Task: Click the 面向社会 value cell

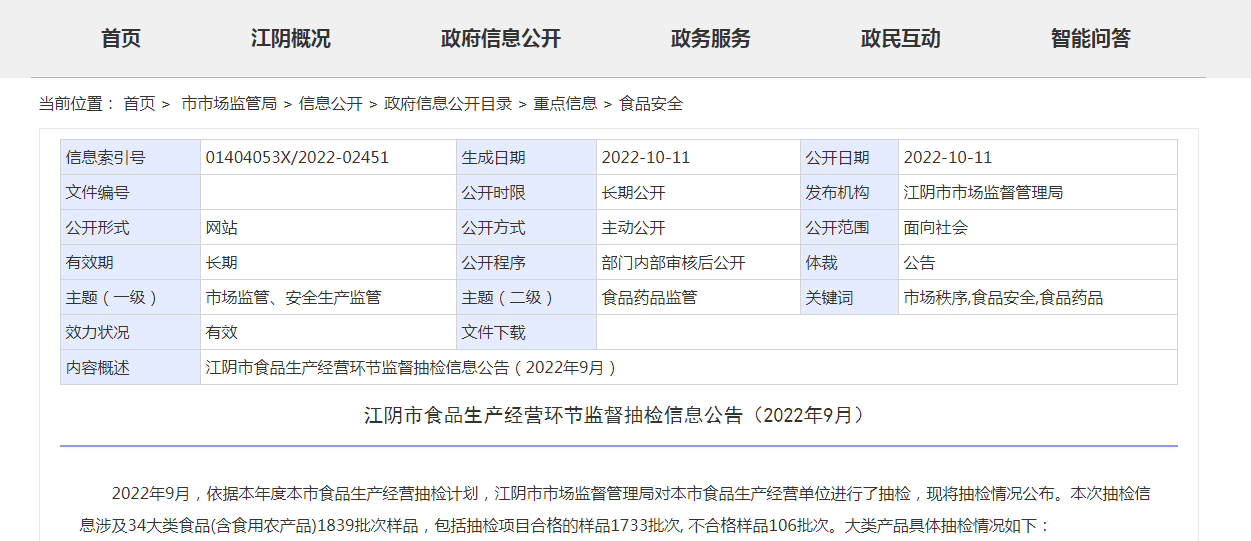Action: pos(1038,227)
